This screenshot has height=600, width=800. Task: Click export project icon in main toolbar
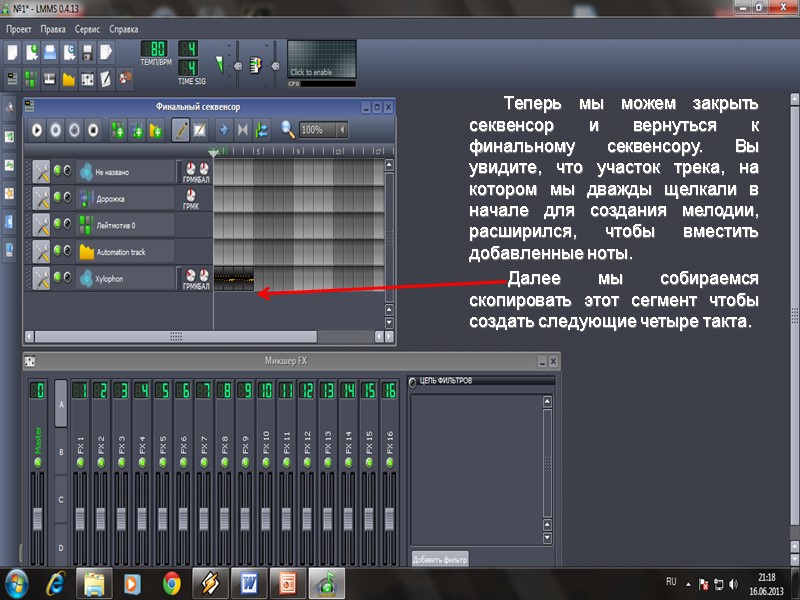tap(106, 52)
